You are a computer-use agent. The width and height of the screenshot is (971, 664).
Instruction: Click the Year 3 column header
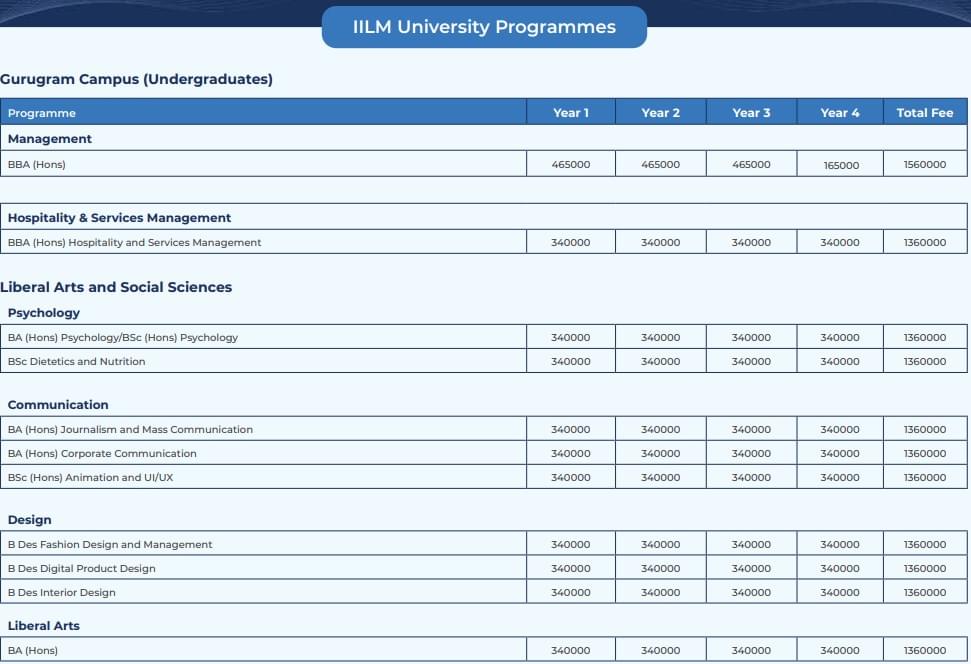[751, 113]
